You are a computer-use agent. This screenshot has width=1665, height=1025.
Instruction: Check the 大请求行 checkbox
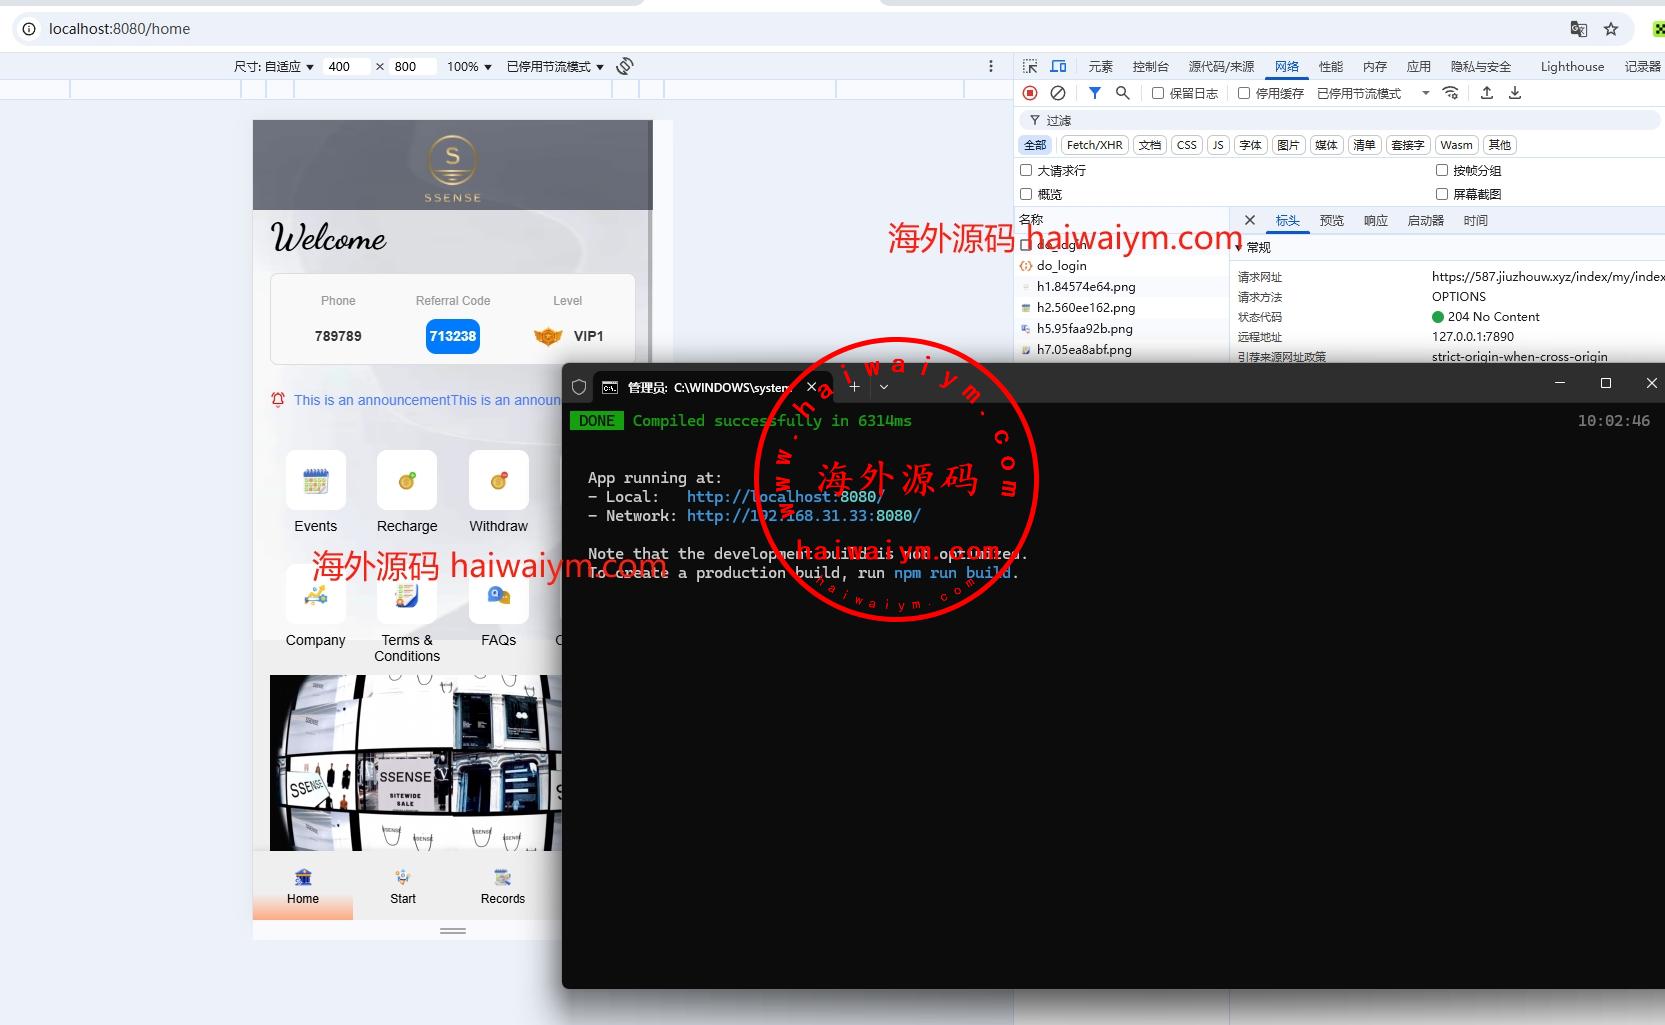point(1026,170)
